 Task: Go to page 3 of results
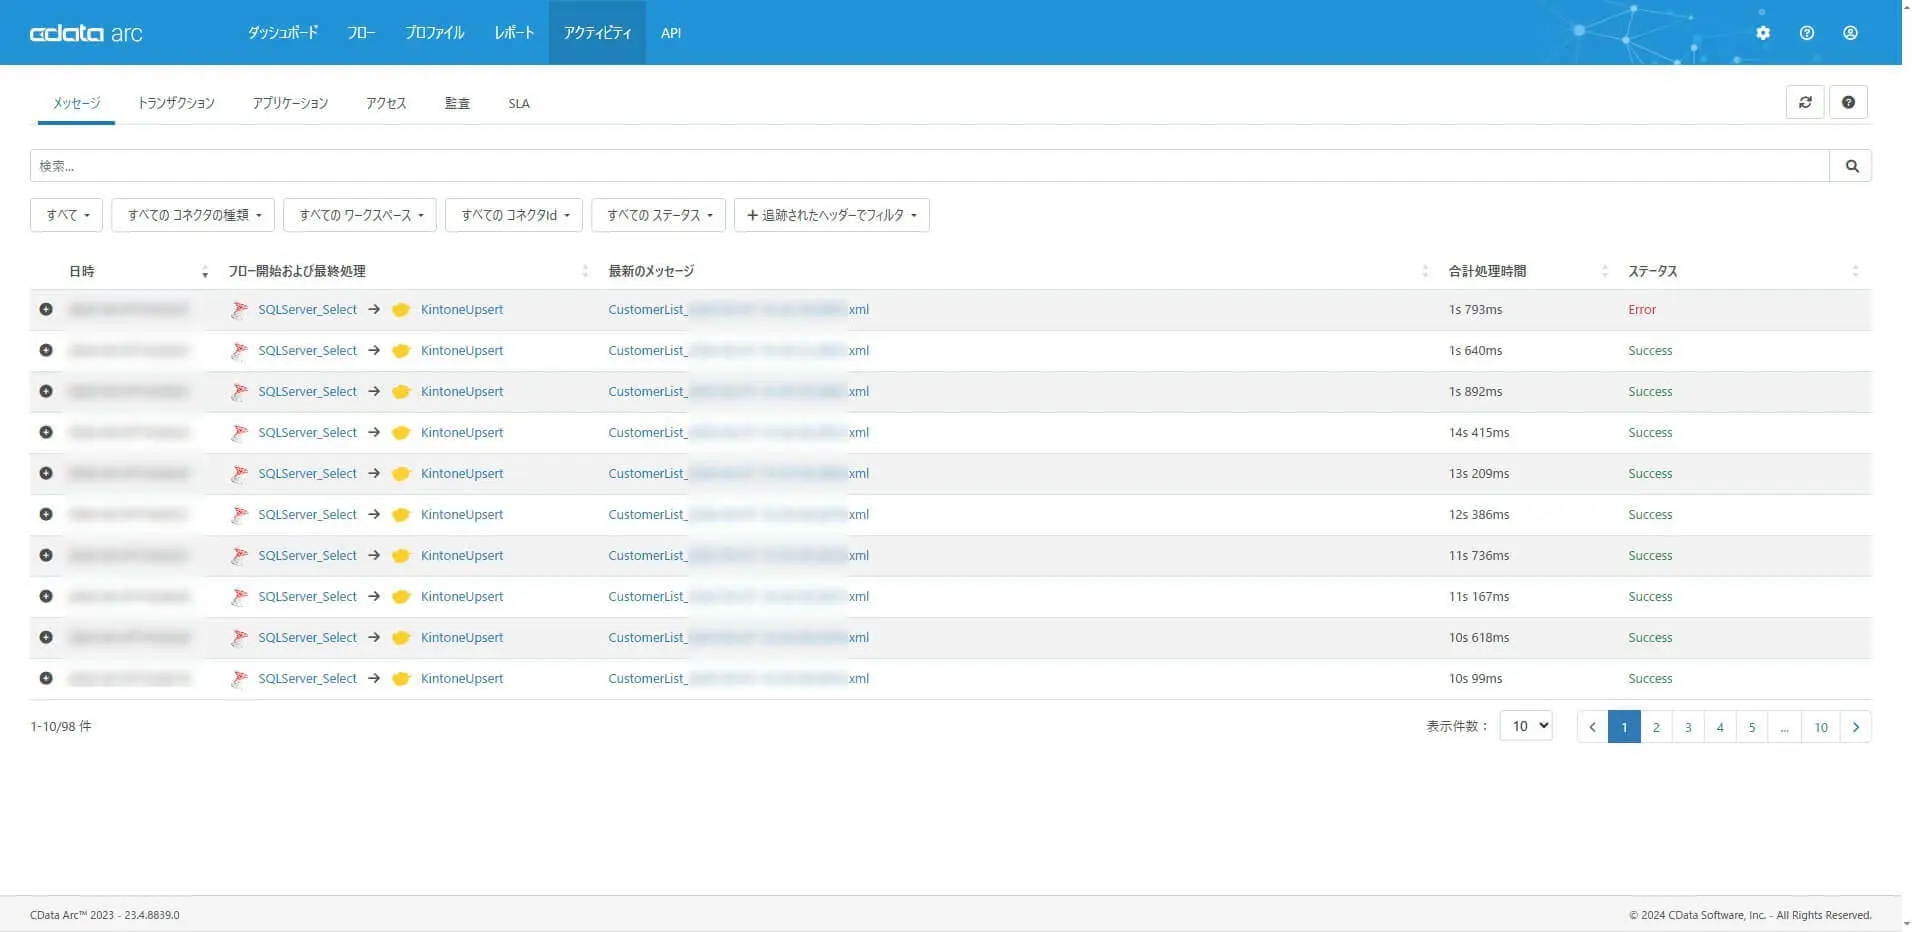[x=1688, y=727]
